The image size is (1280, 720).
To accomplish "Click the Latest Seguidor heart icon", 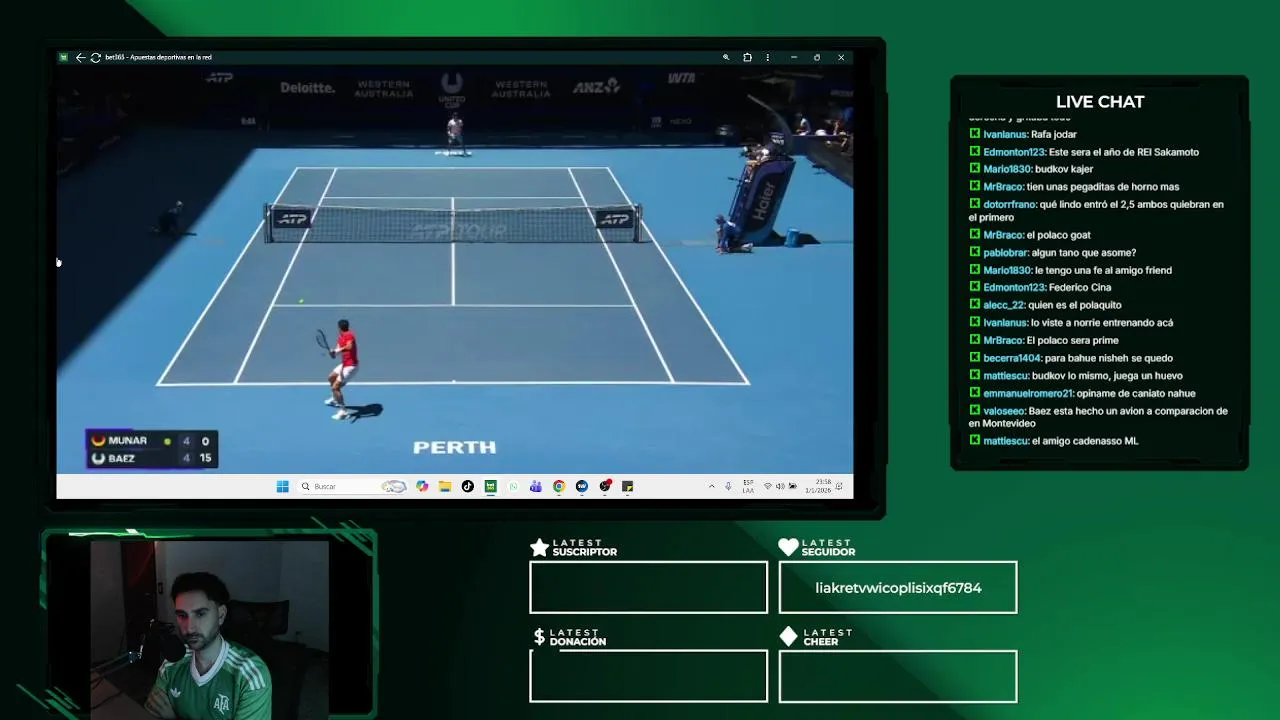I will coord(788,547).
